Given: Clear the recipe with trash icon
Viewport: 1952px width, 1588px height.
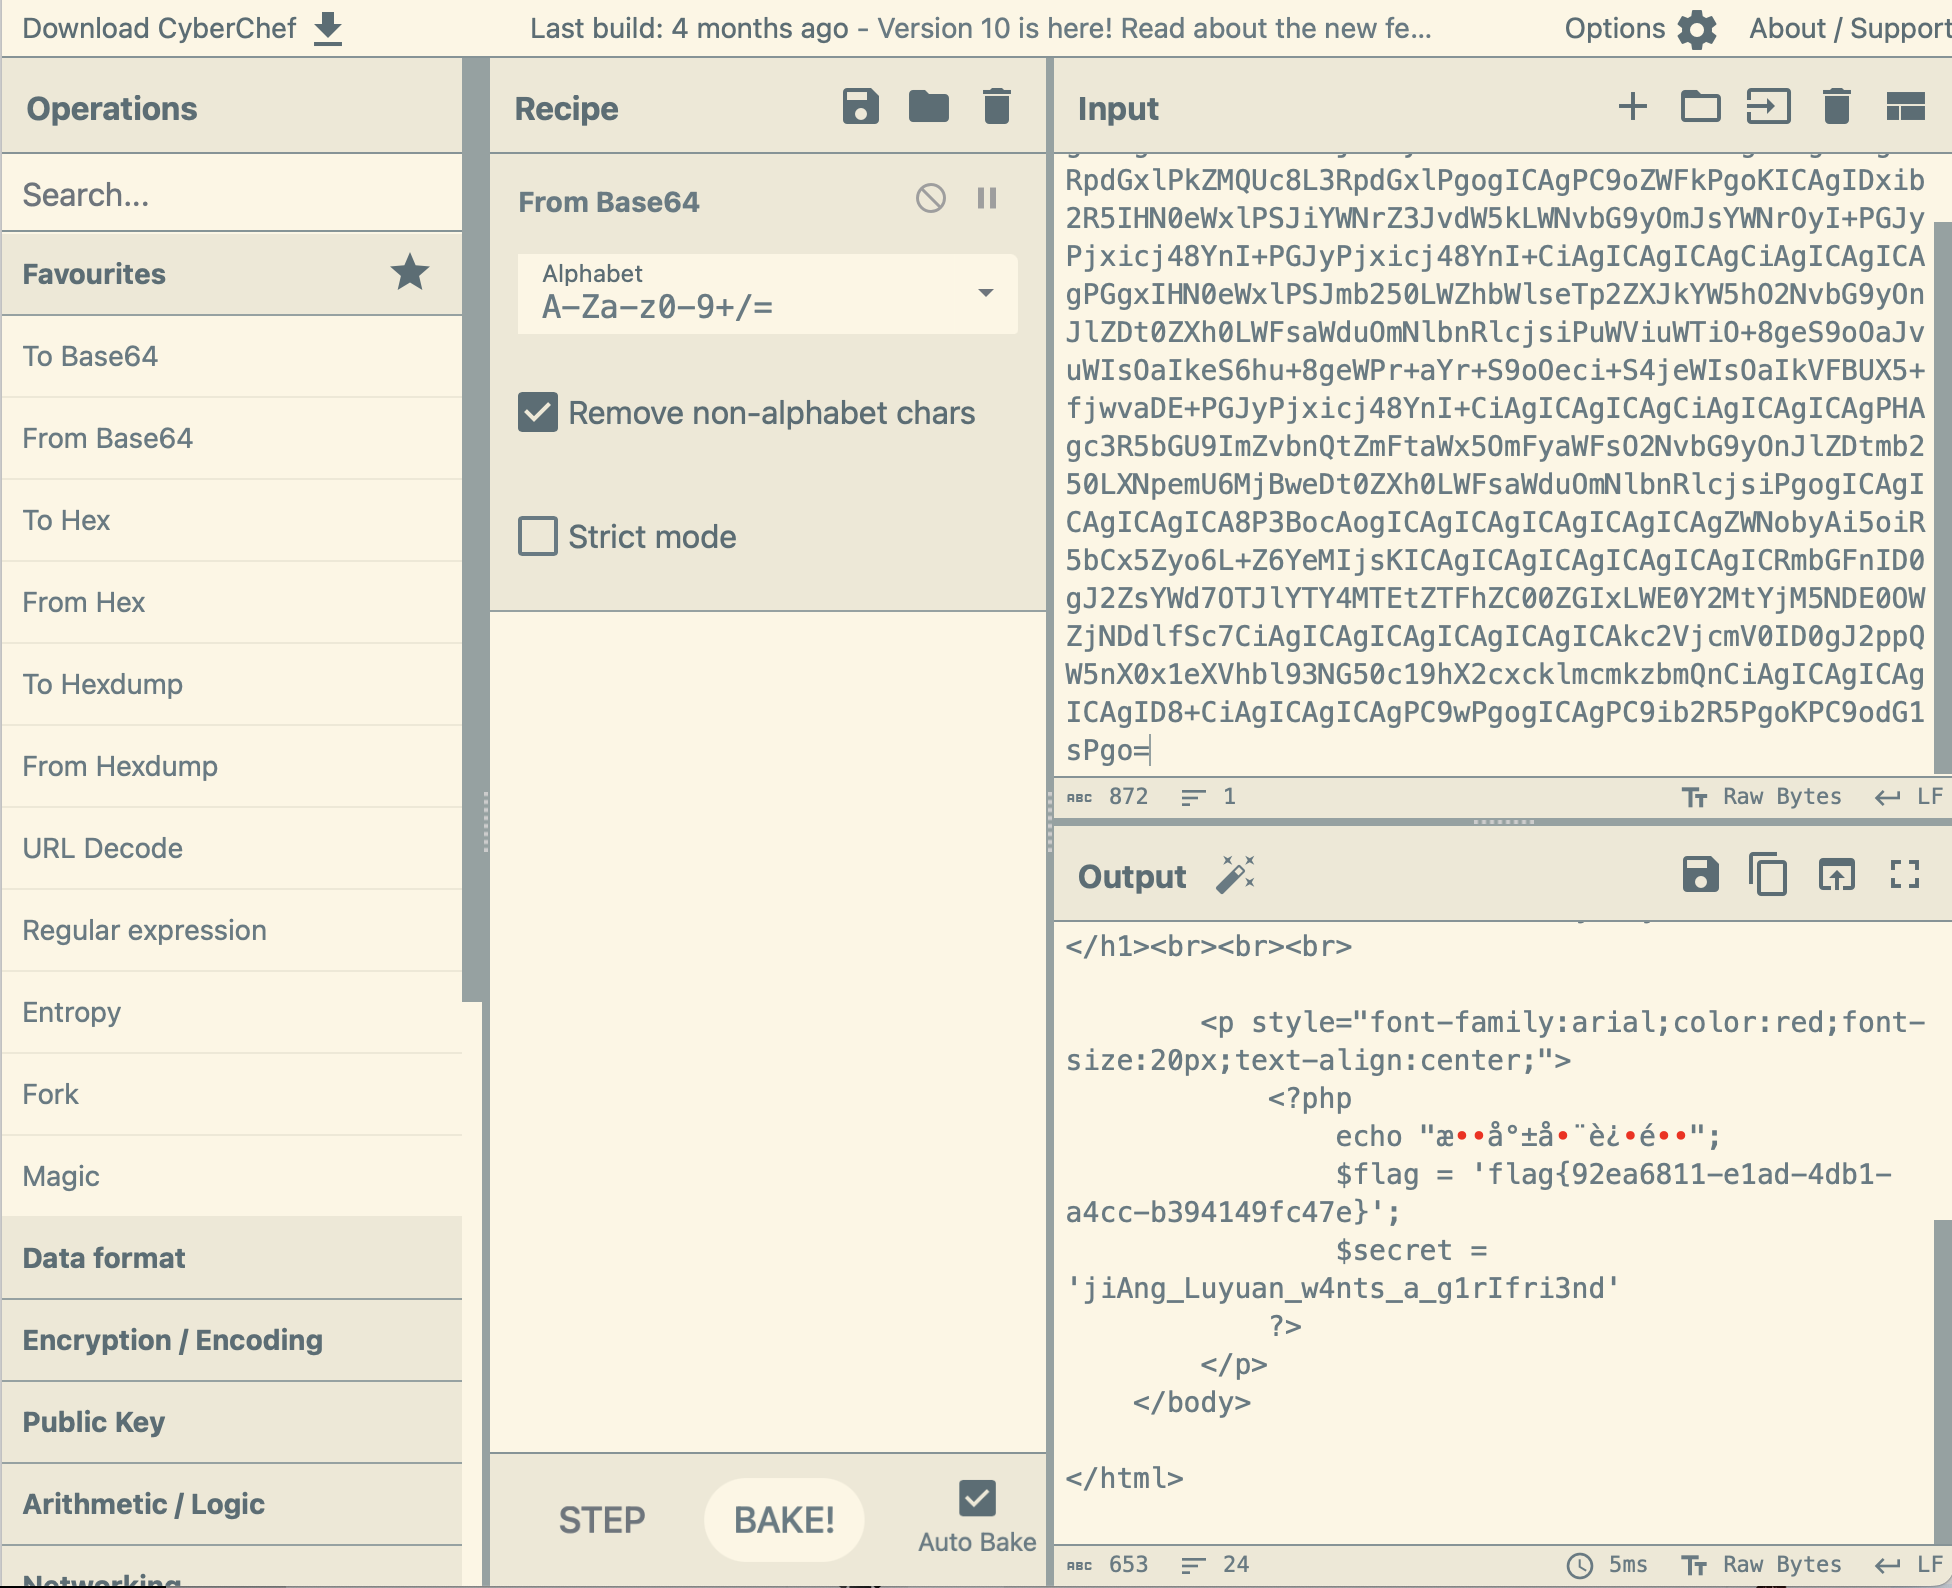Looking at the screenshot, I should [x=996, y=107].
